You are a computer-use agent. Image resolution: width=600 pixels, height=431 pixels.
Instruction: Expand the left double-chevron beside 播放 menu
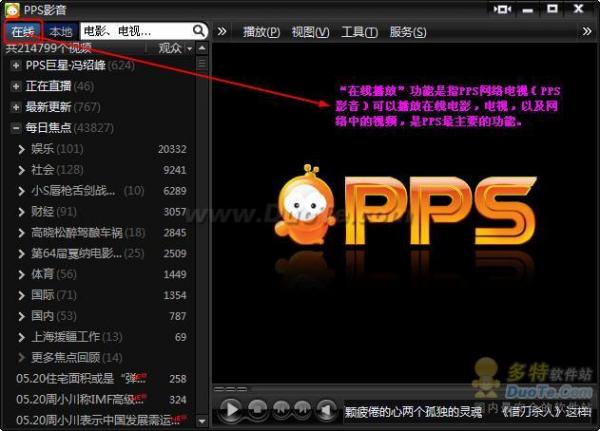coord(222,31)
